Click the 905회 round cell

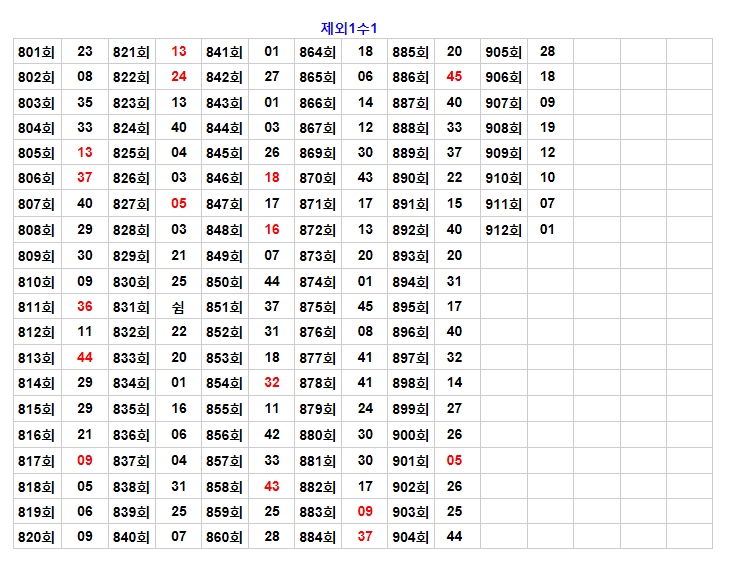click(x=503, y=52)
